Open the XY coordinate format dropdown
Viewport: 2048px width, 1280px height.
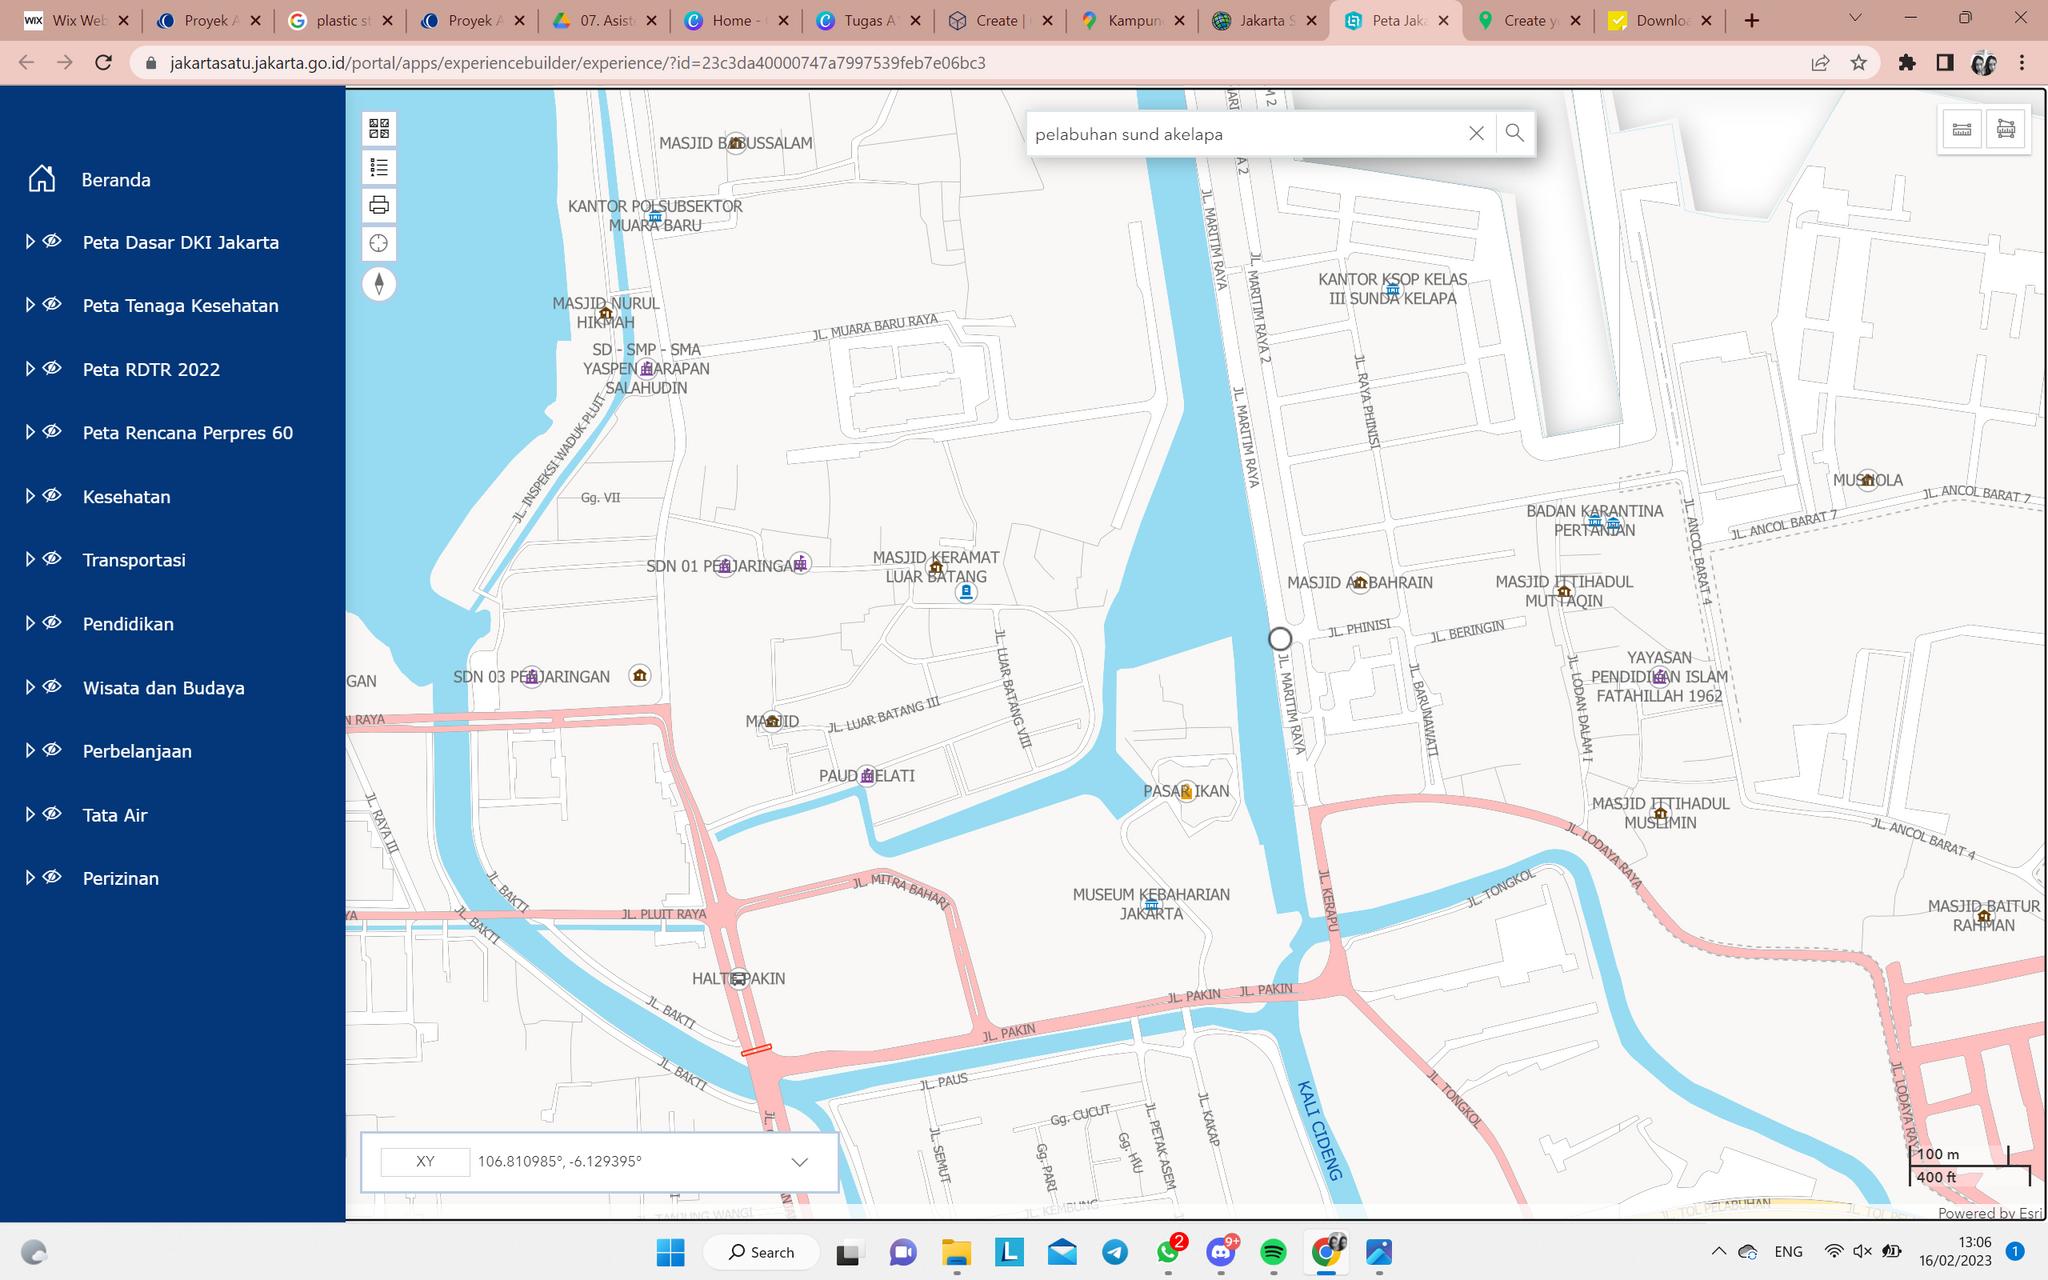pos(799,1162)
